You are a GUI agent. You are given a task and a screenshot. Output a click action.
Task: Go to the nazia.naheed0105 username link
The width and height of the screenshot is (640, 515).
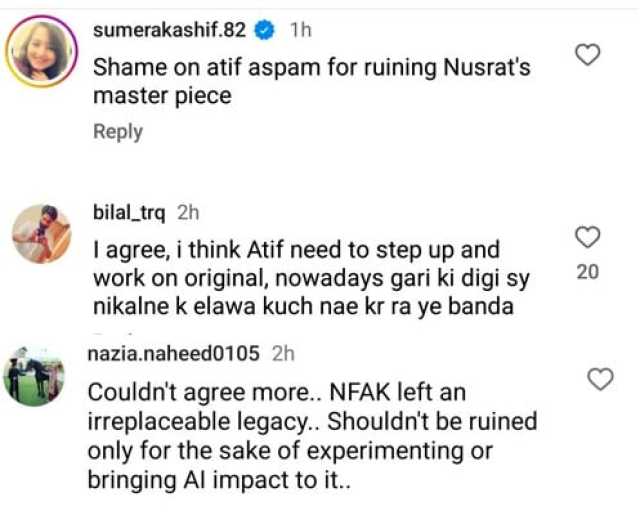173,353
